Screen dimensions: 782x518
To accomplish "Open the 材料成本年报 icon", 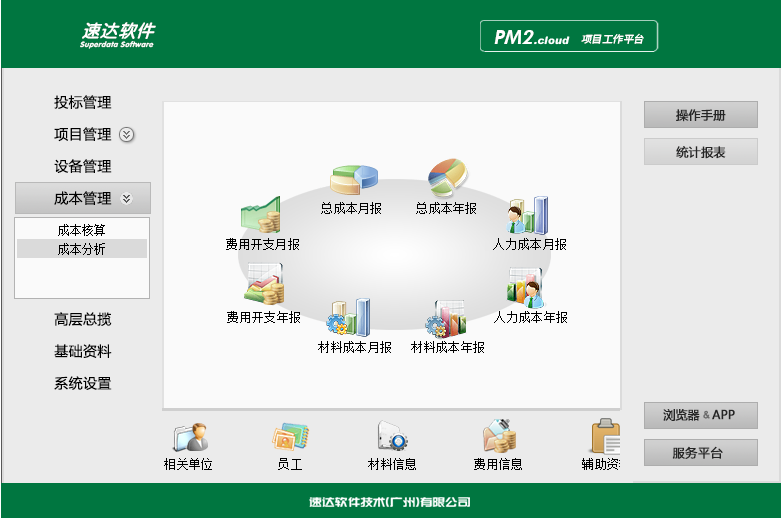I will (x=446, y=318).
